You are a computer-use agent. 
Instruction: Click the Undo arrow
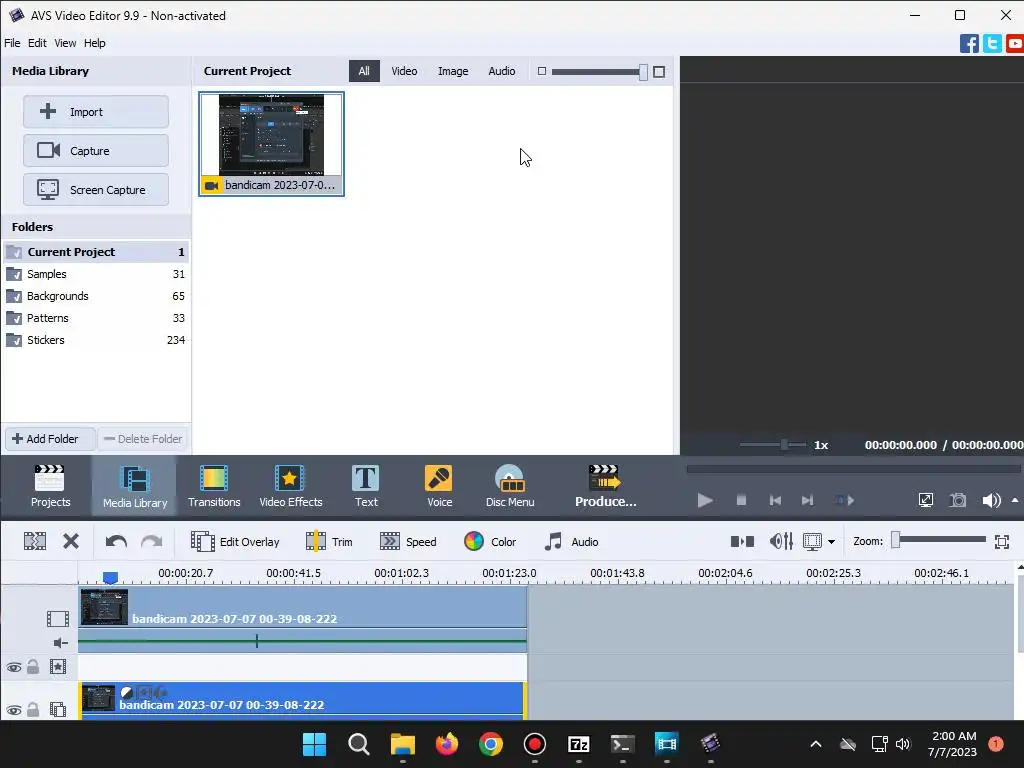116,541
